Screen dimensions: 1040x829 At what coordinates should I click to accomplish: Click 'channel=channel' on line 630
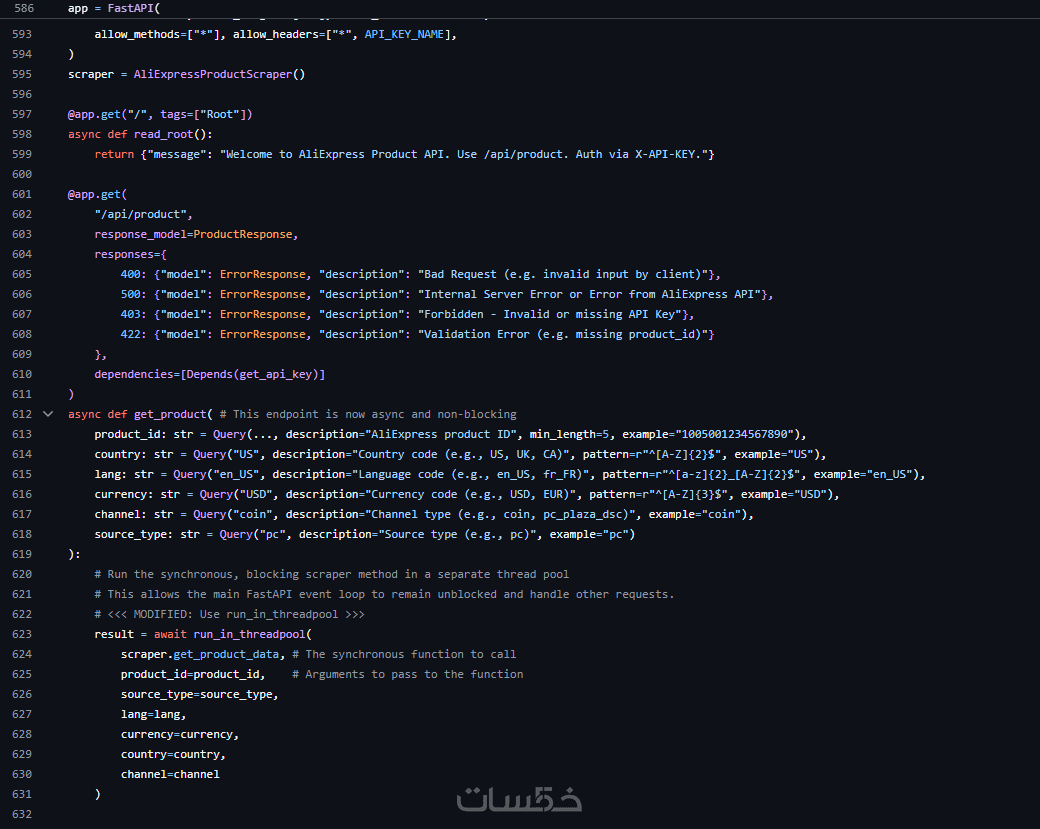pos(170,774)
